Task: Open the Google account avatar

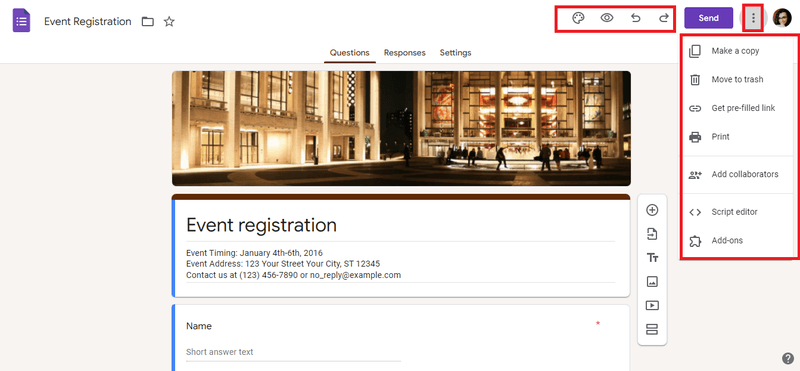Action: 782,18
